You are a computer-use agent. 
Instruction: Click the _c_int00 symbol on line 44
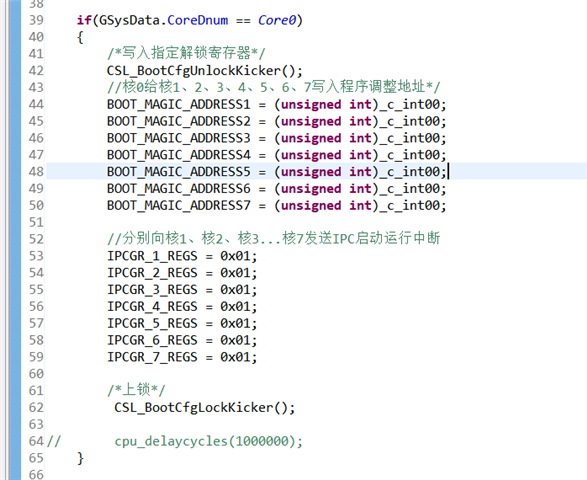[410, 104]
